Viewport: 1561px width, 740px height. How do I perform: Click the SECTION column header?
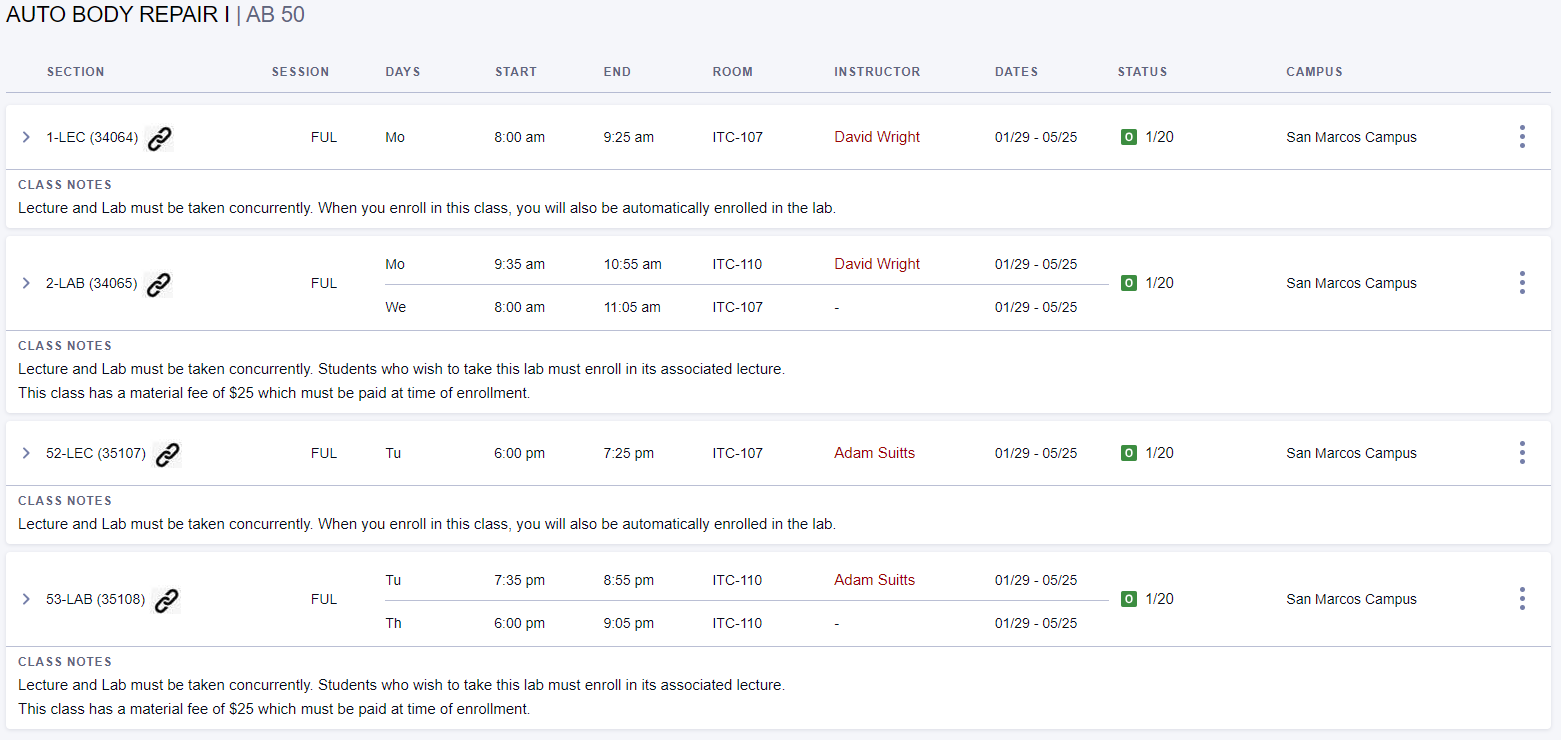coord(75,72)
